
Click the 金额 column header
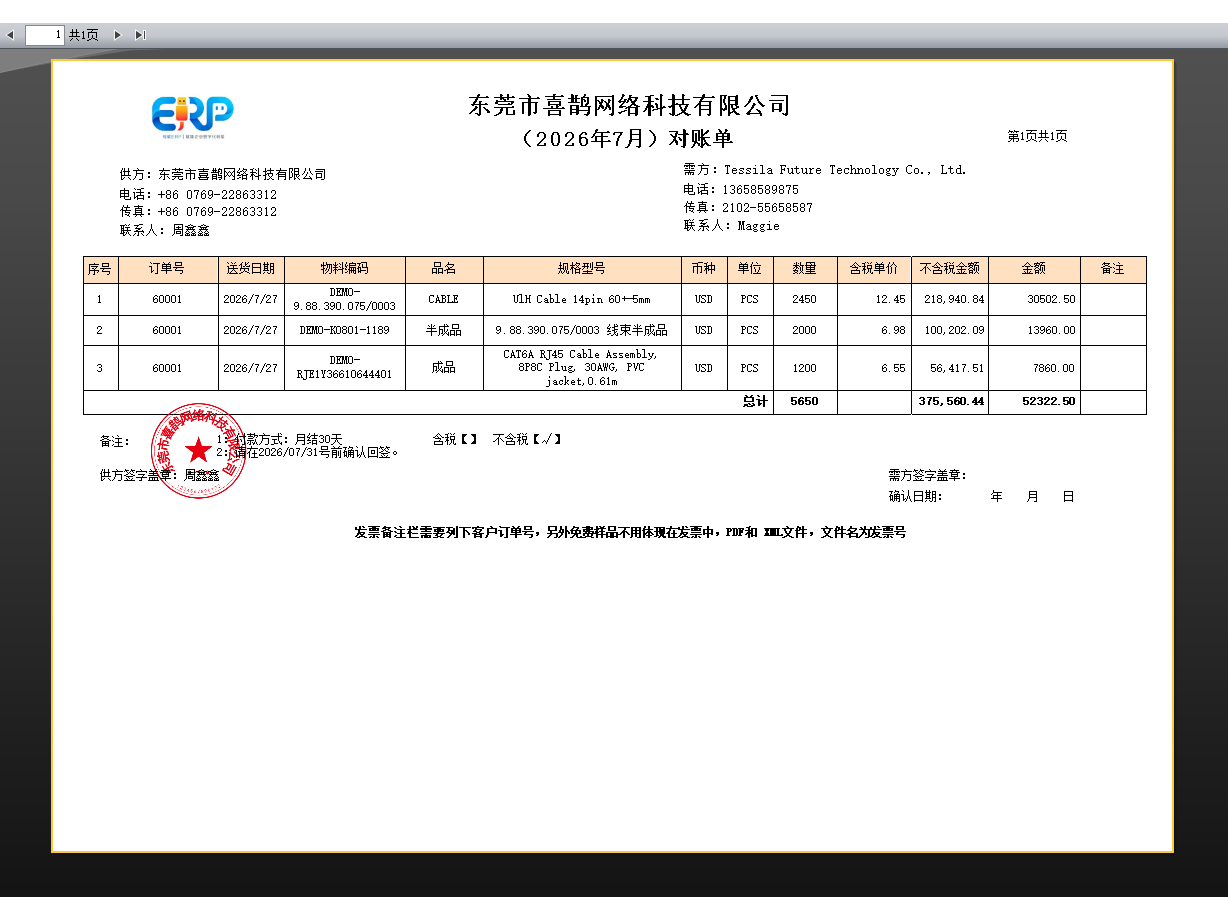(1034, 269)
